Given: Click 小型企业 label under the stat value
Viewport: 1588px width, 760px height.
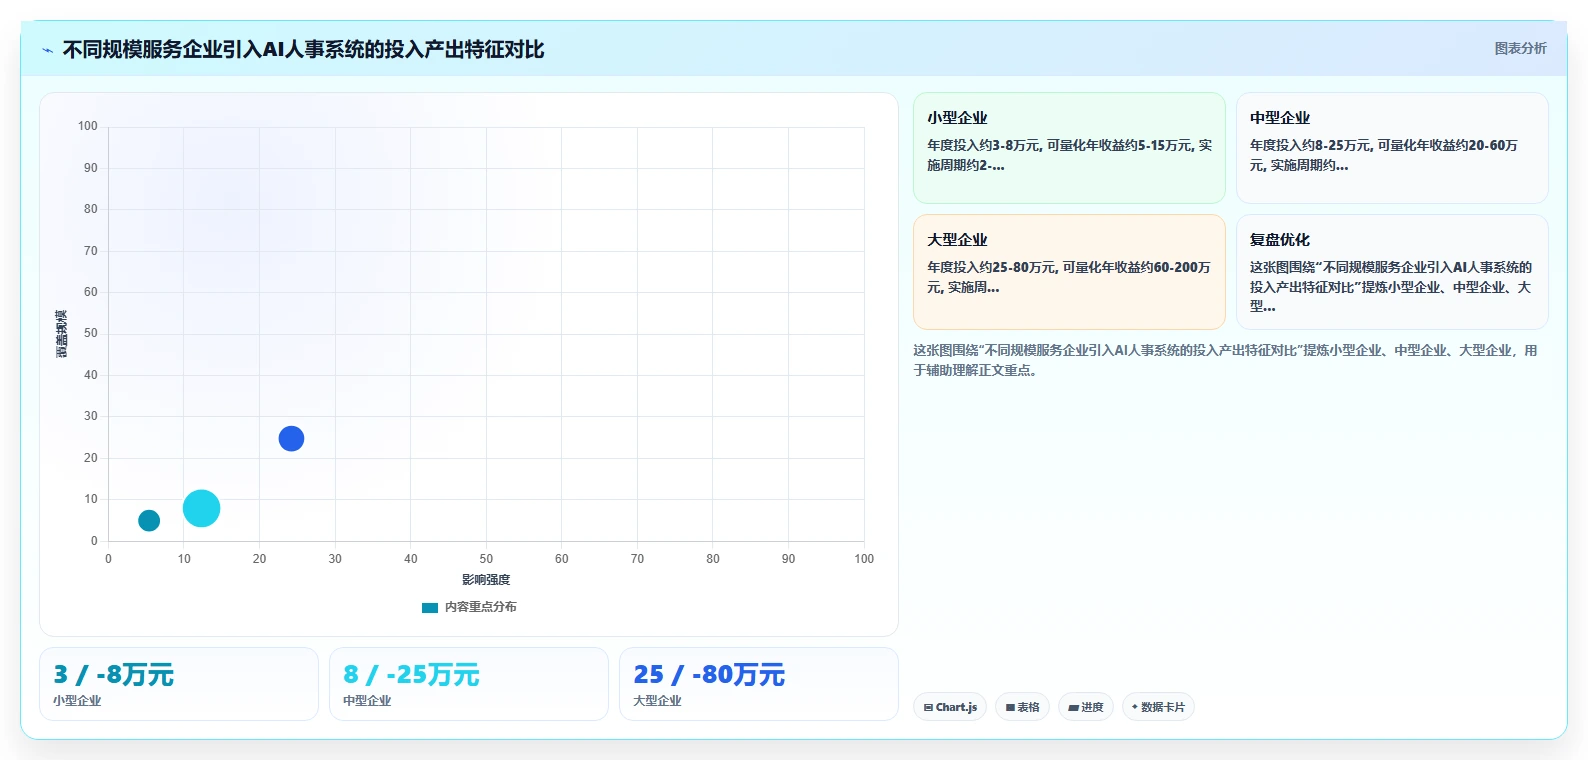Looking at the screenshot, I should coord(77,701).
